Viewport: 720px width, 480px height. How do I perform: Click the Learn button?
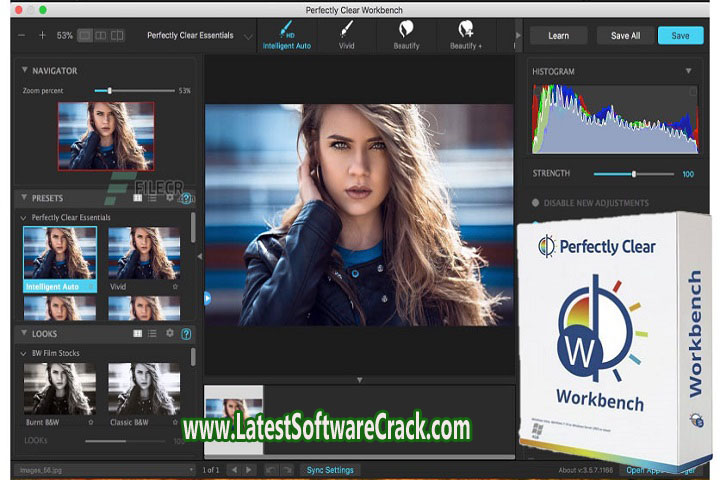point(558,35)
